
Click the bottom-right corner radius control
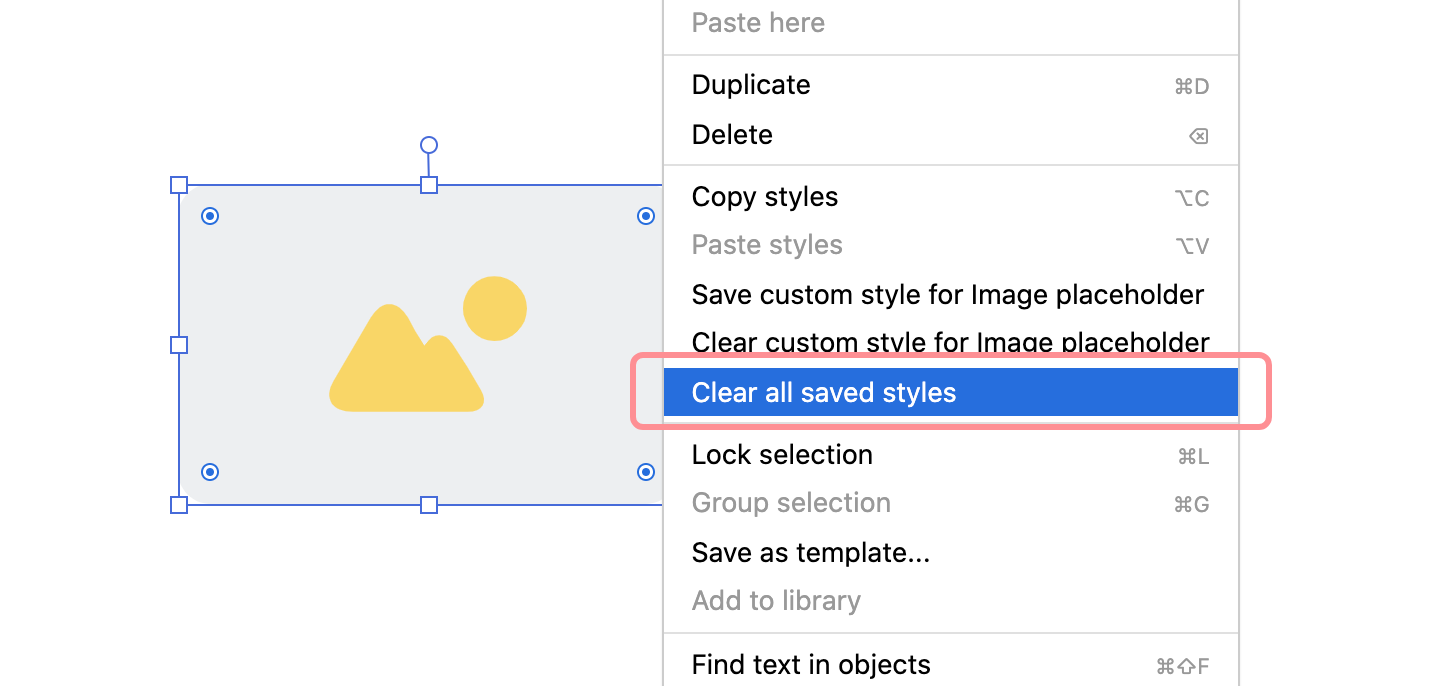(x=645, y=471)
